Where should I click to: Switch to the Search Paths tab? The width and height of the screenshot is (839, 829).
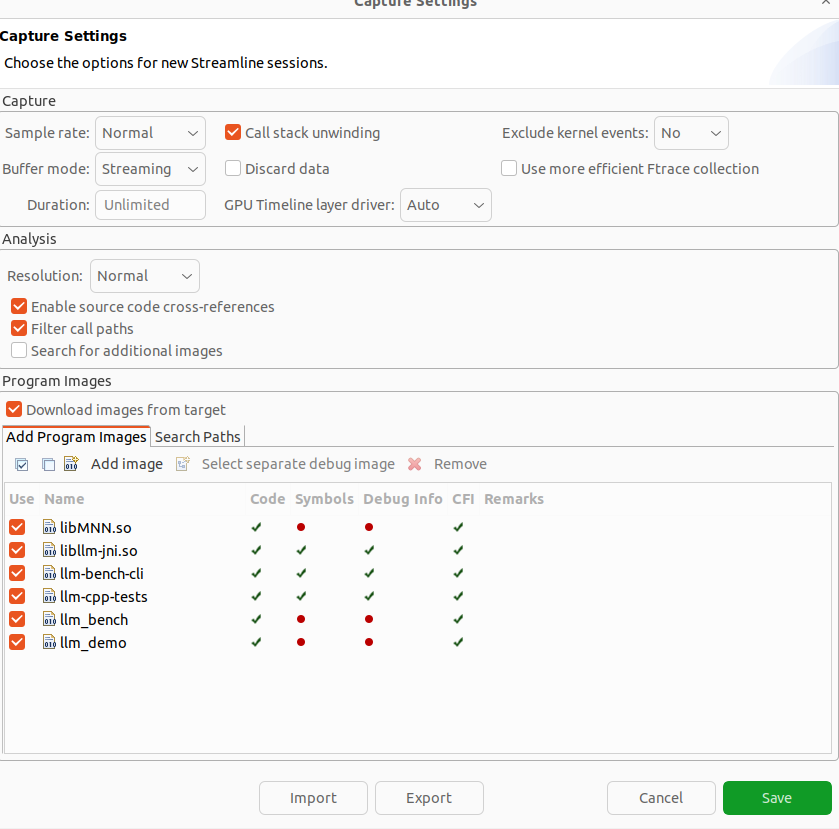[197, 437]
